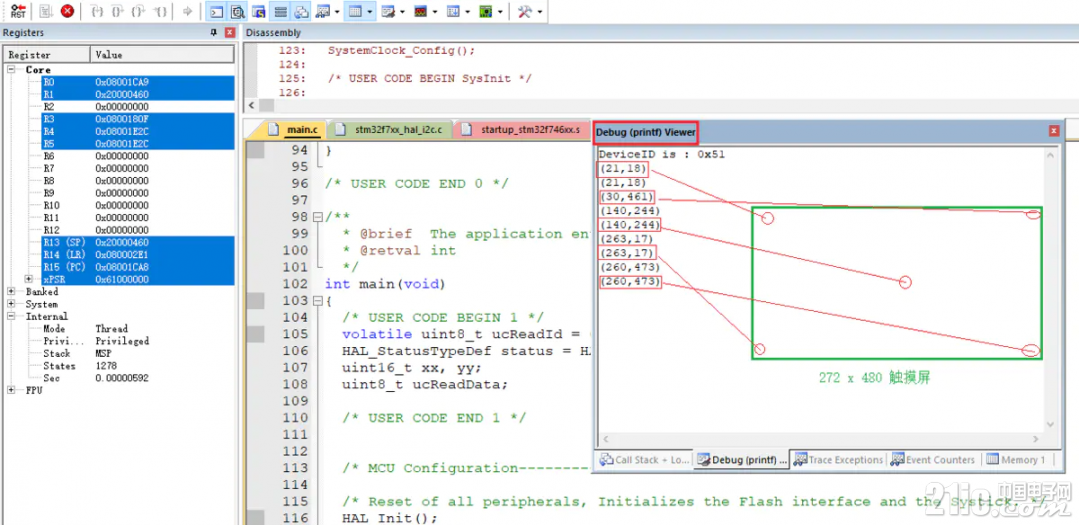Toggle the Call Stack Window icon
The width and height of the screenshot is (1079, 525).
[301, 11]
